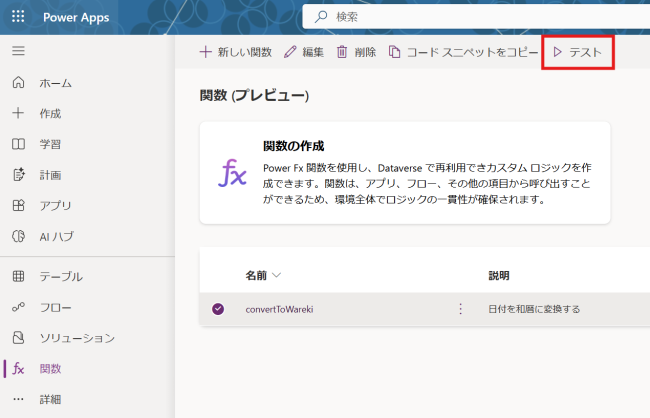The image size is (650, 418).
Task: Click the AI ハブ icon
Action: 18,237
